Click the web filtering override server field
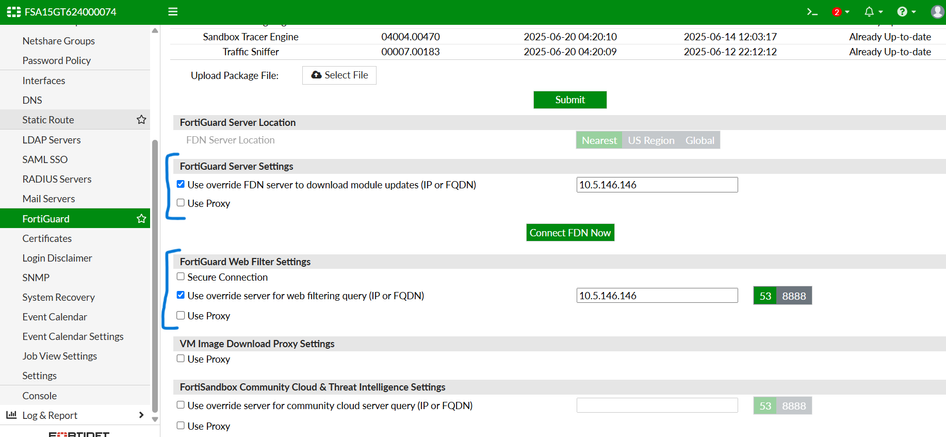 pyautogui.click(x=657, y=296)
